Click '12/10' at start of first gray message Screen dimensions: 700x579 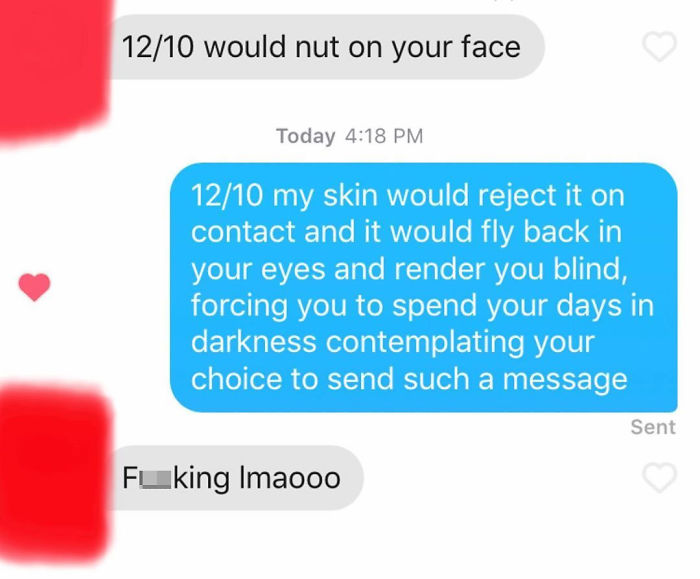(158, 47)
